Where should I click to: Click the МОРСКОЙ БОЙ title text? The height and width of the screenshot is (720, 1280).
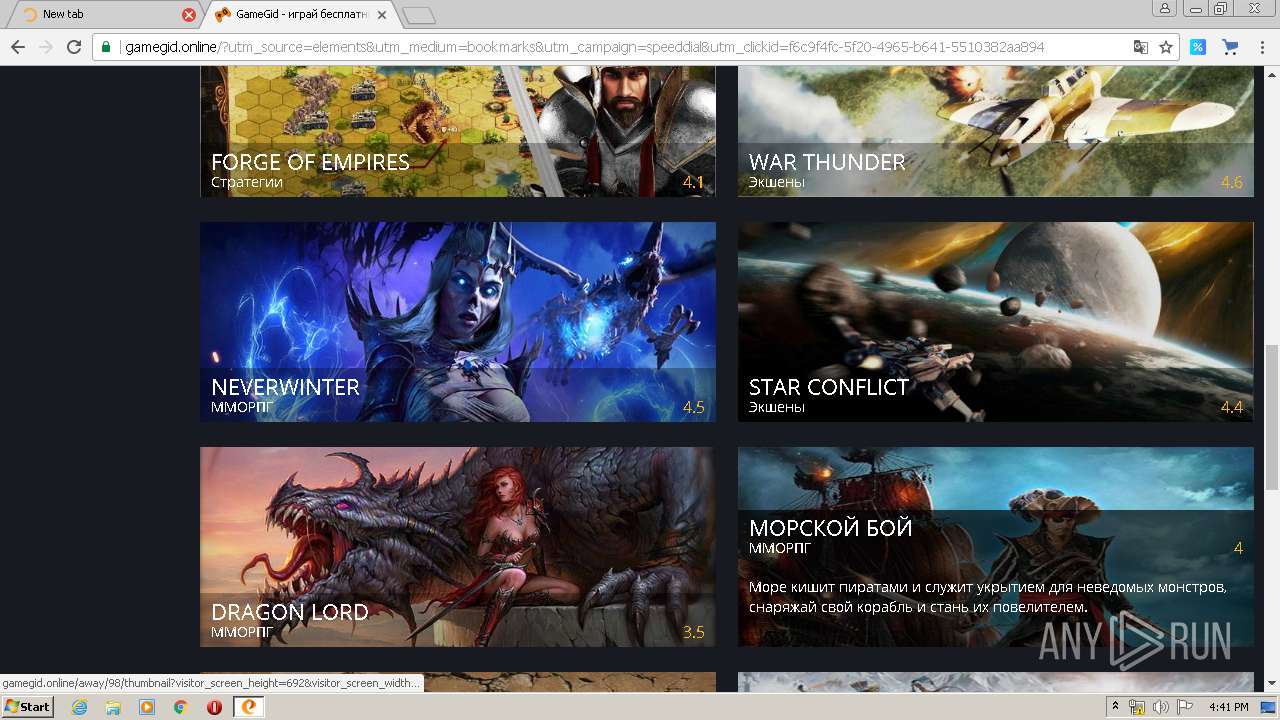[830, 527]
